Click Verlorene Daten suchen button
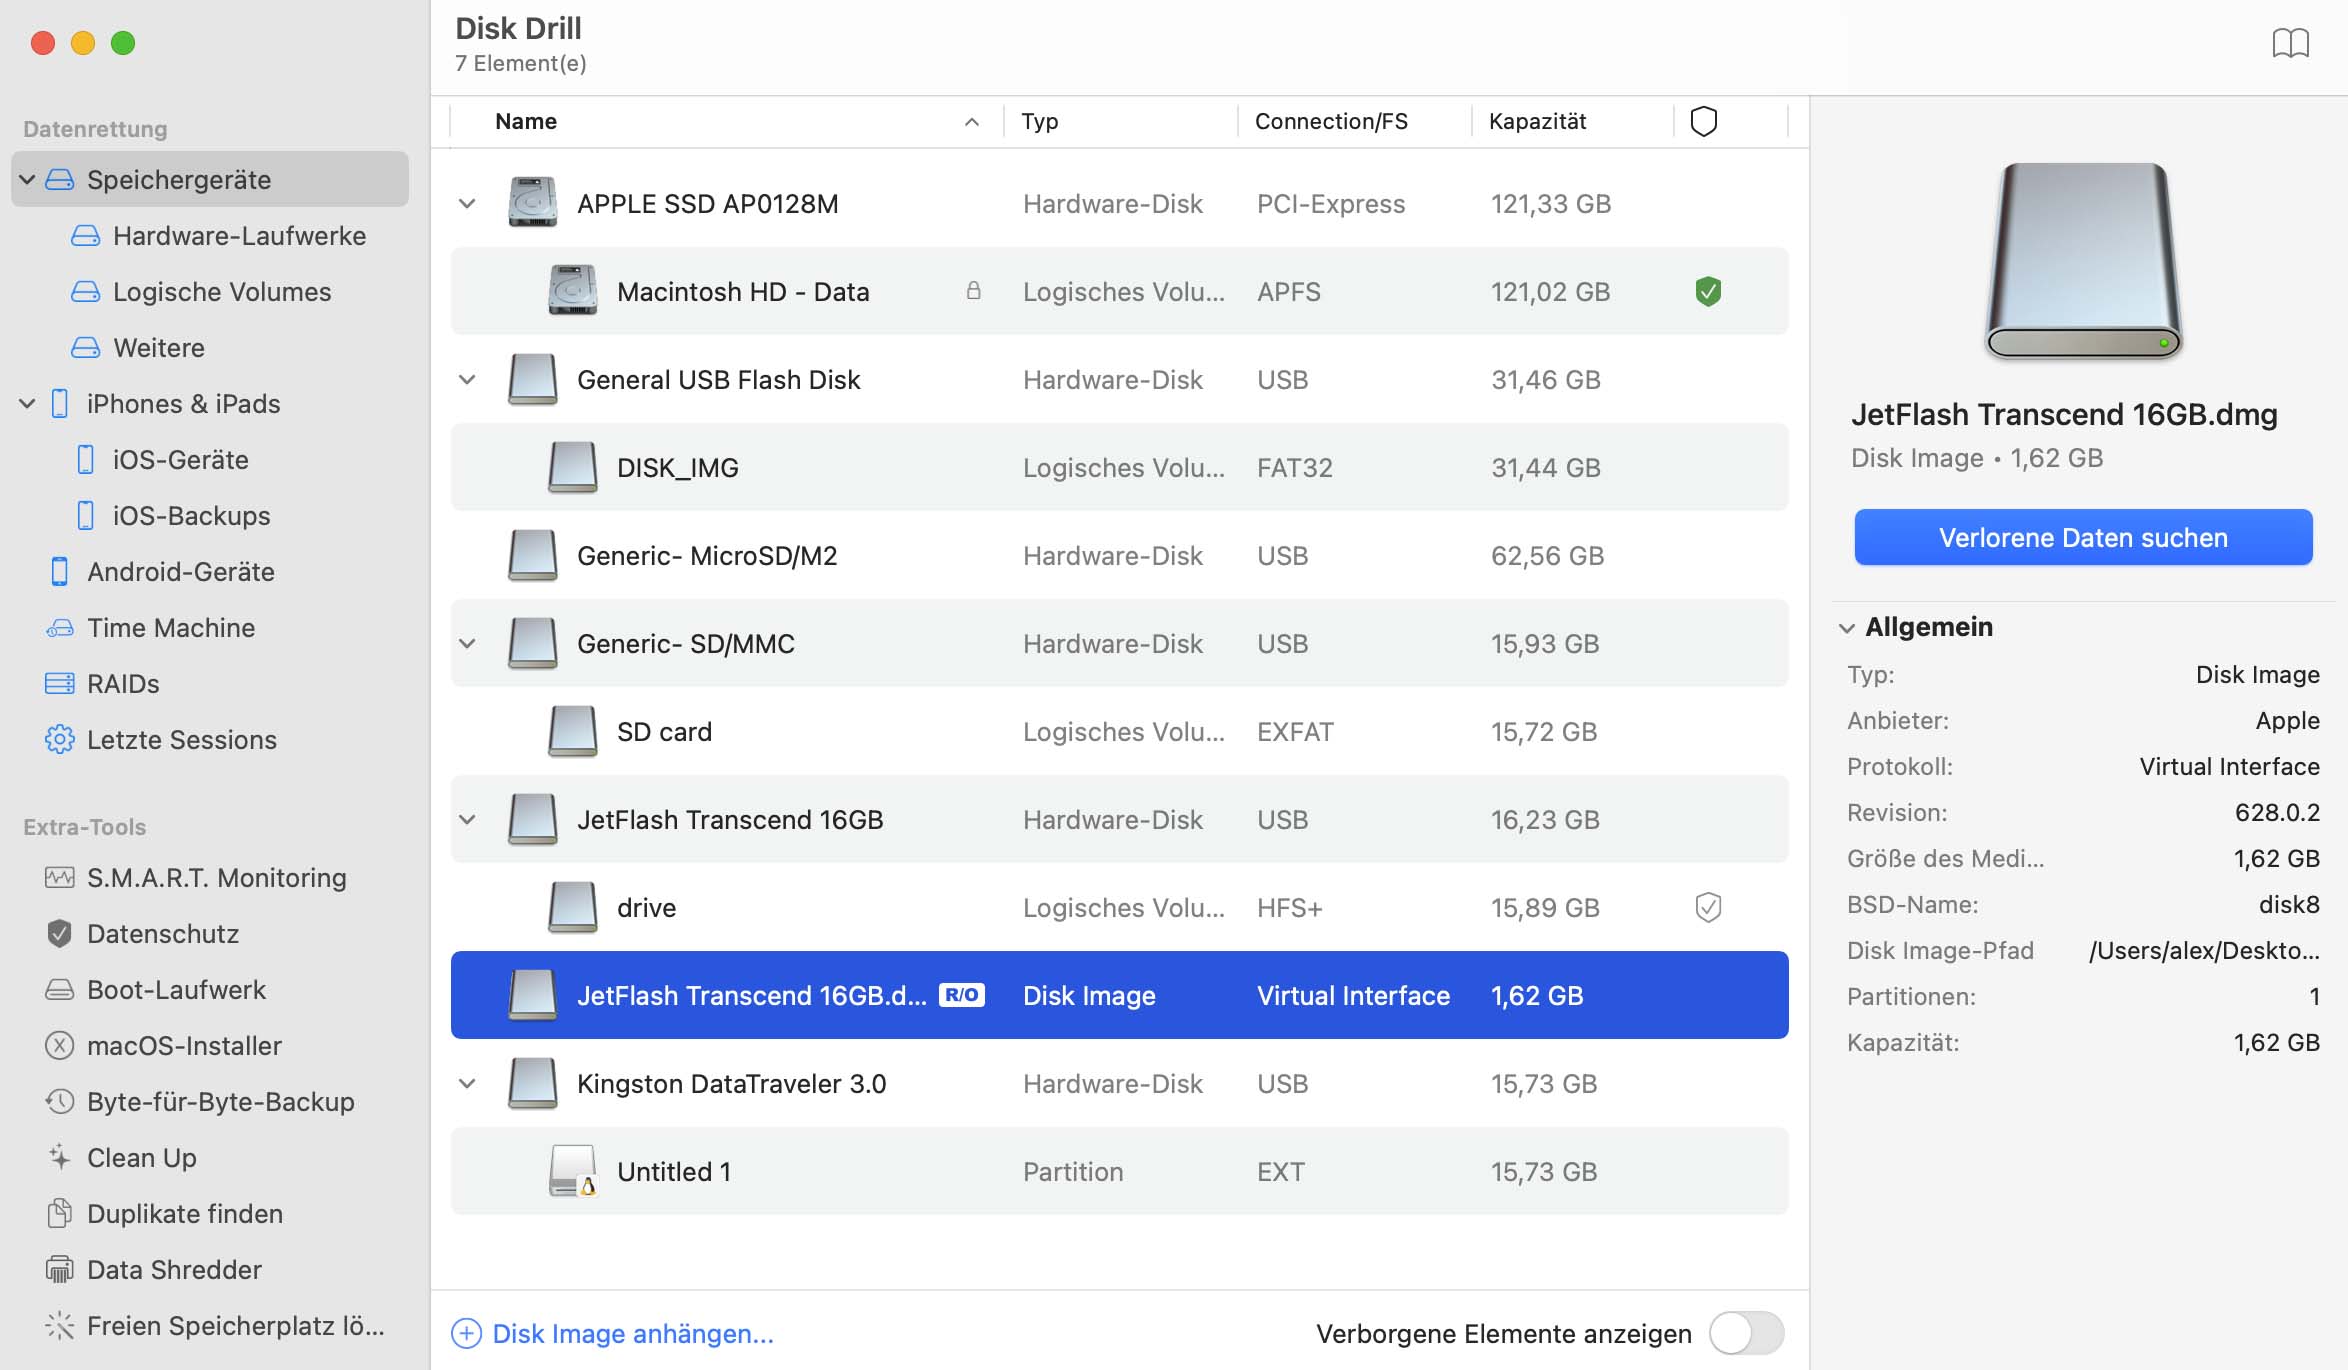The width and height of the screenshot is (2348, 1370). pos(2084,537)
